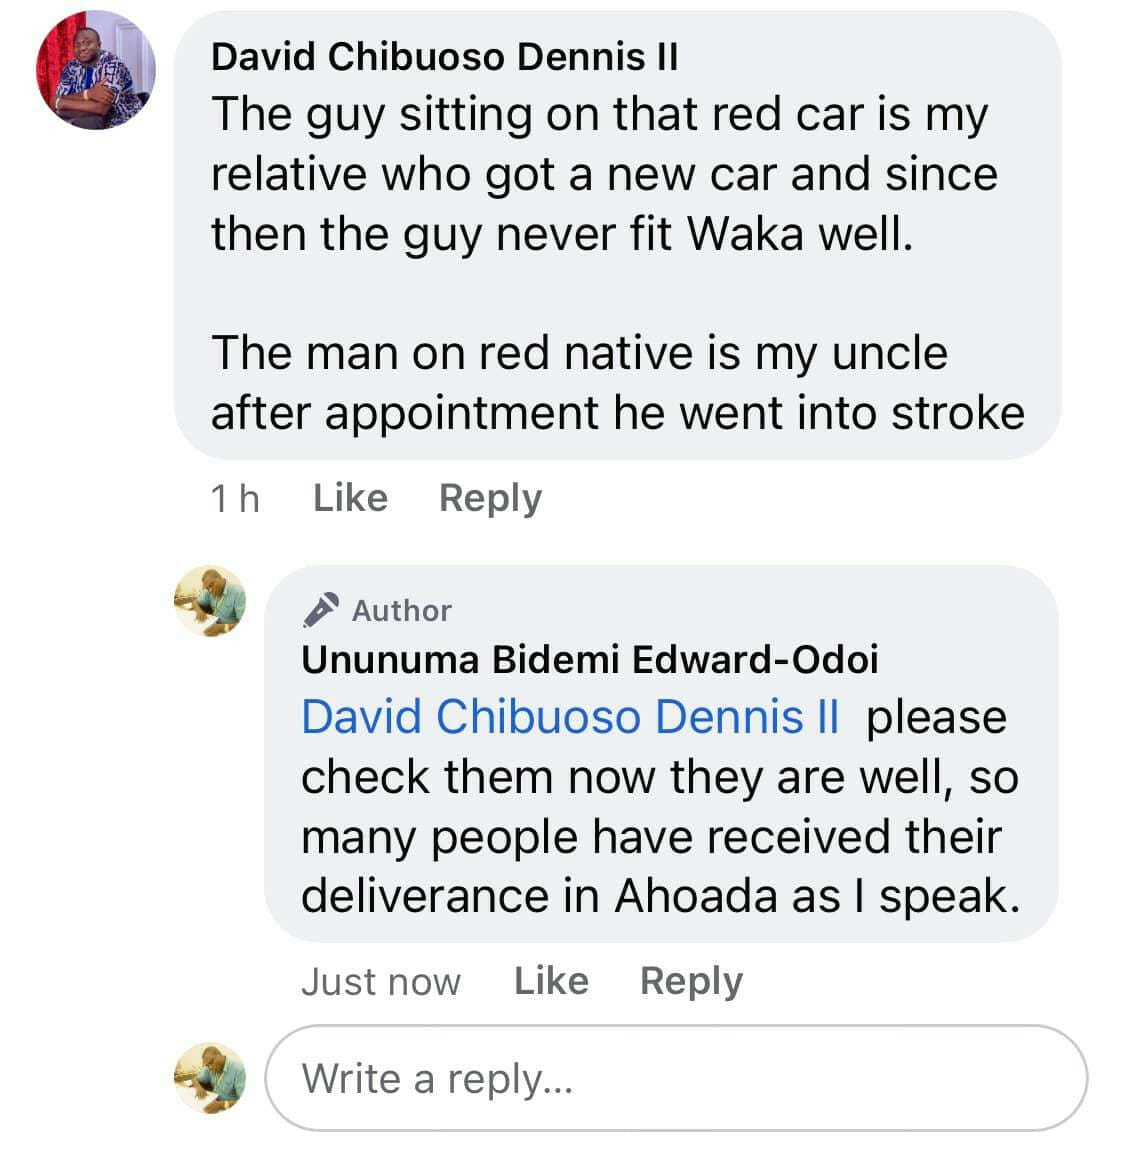Click the pen icon beside Author
This screenshot has height=1167, width=1125.
coord(321,609)
